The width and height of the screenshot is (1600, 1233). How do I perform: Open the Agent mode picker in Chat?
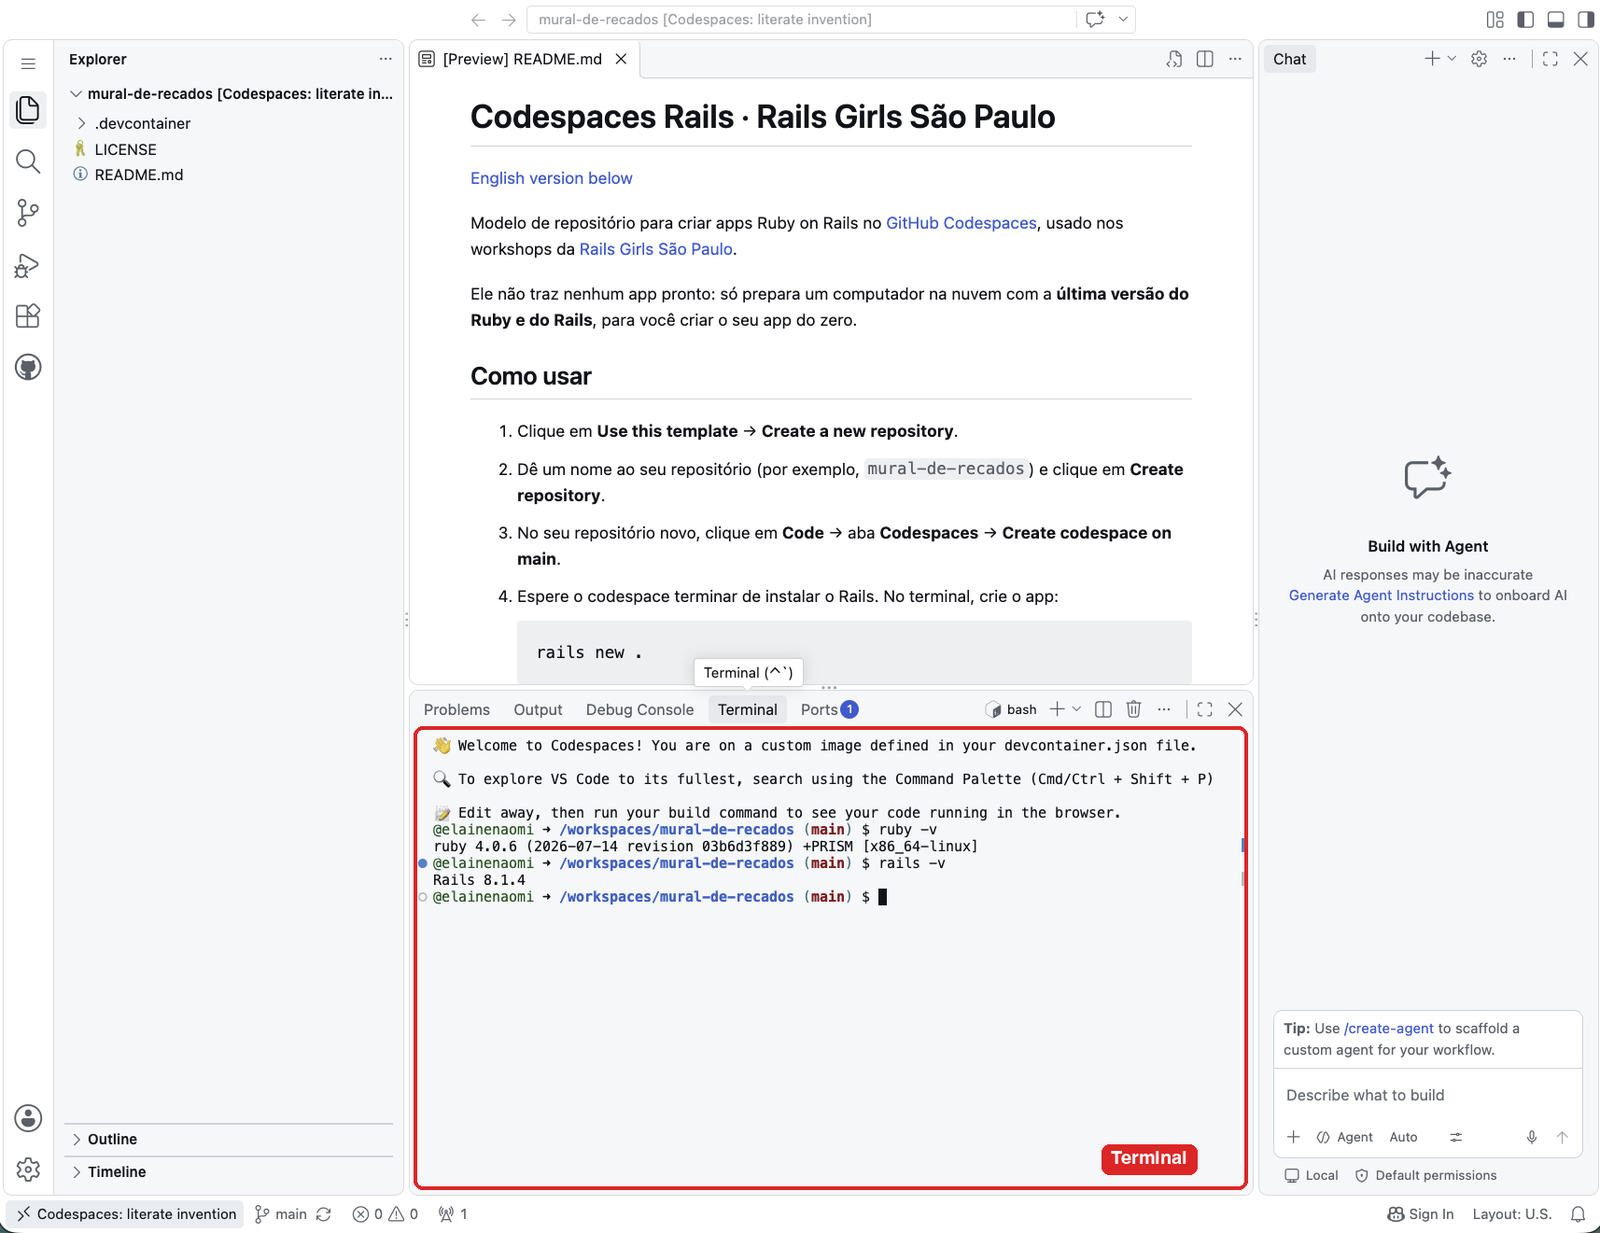pyautogui.click(x=1345, y=1137)
